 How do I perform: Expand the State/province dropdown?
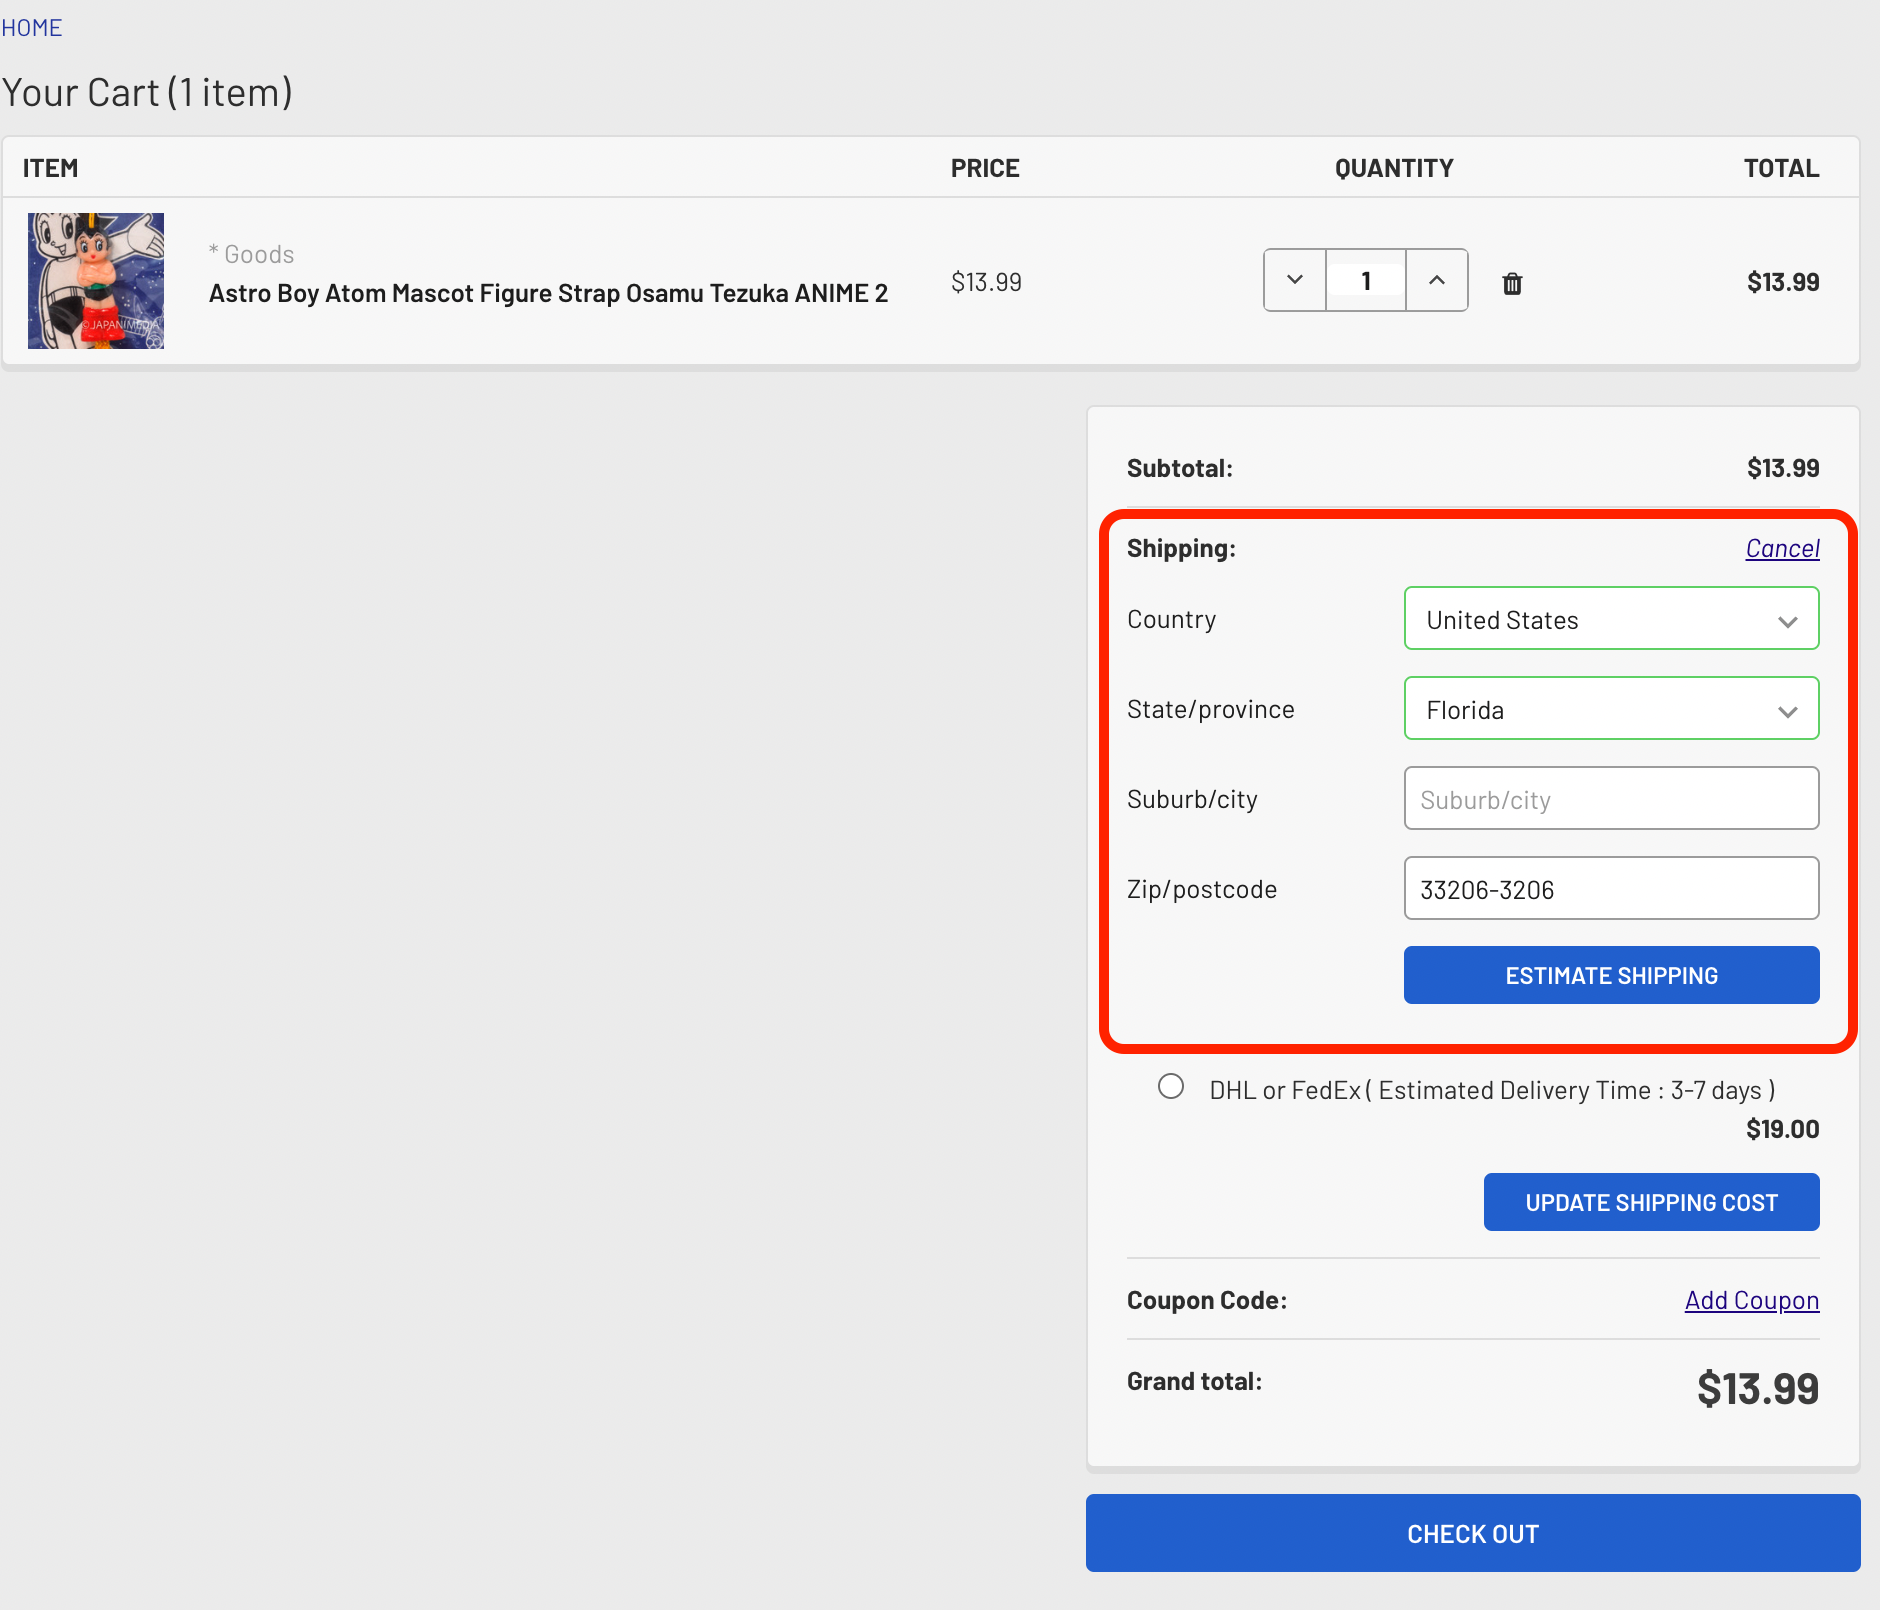pyautogui.click(x=1610, y=709)
